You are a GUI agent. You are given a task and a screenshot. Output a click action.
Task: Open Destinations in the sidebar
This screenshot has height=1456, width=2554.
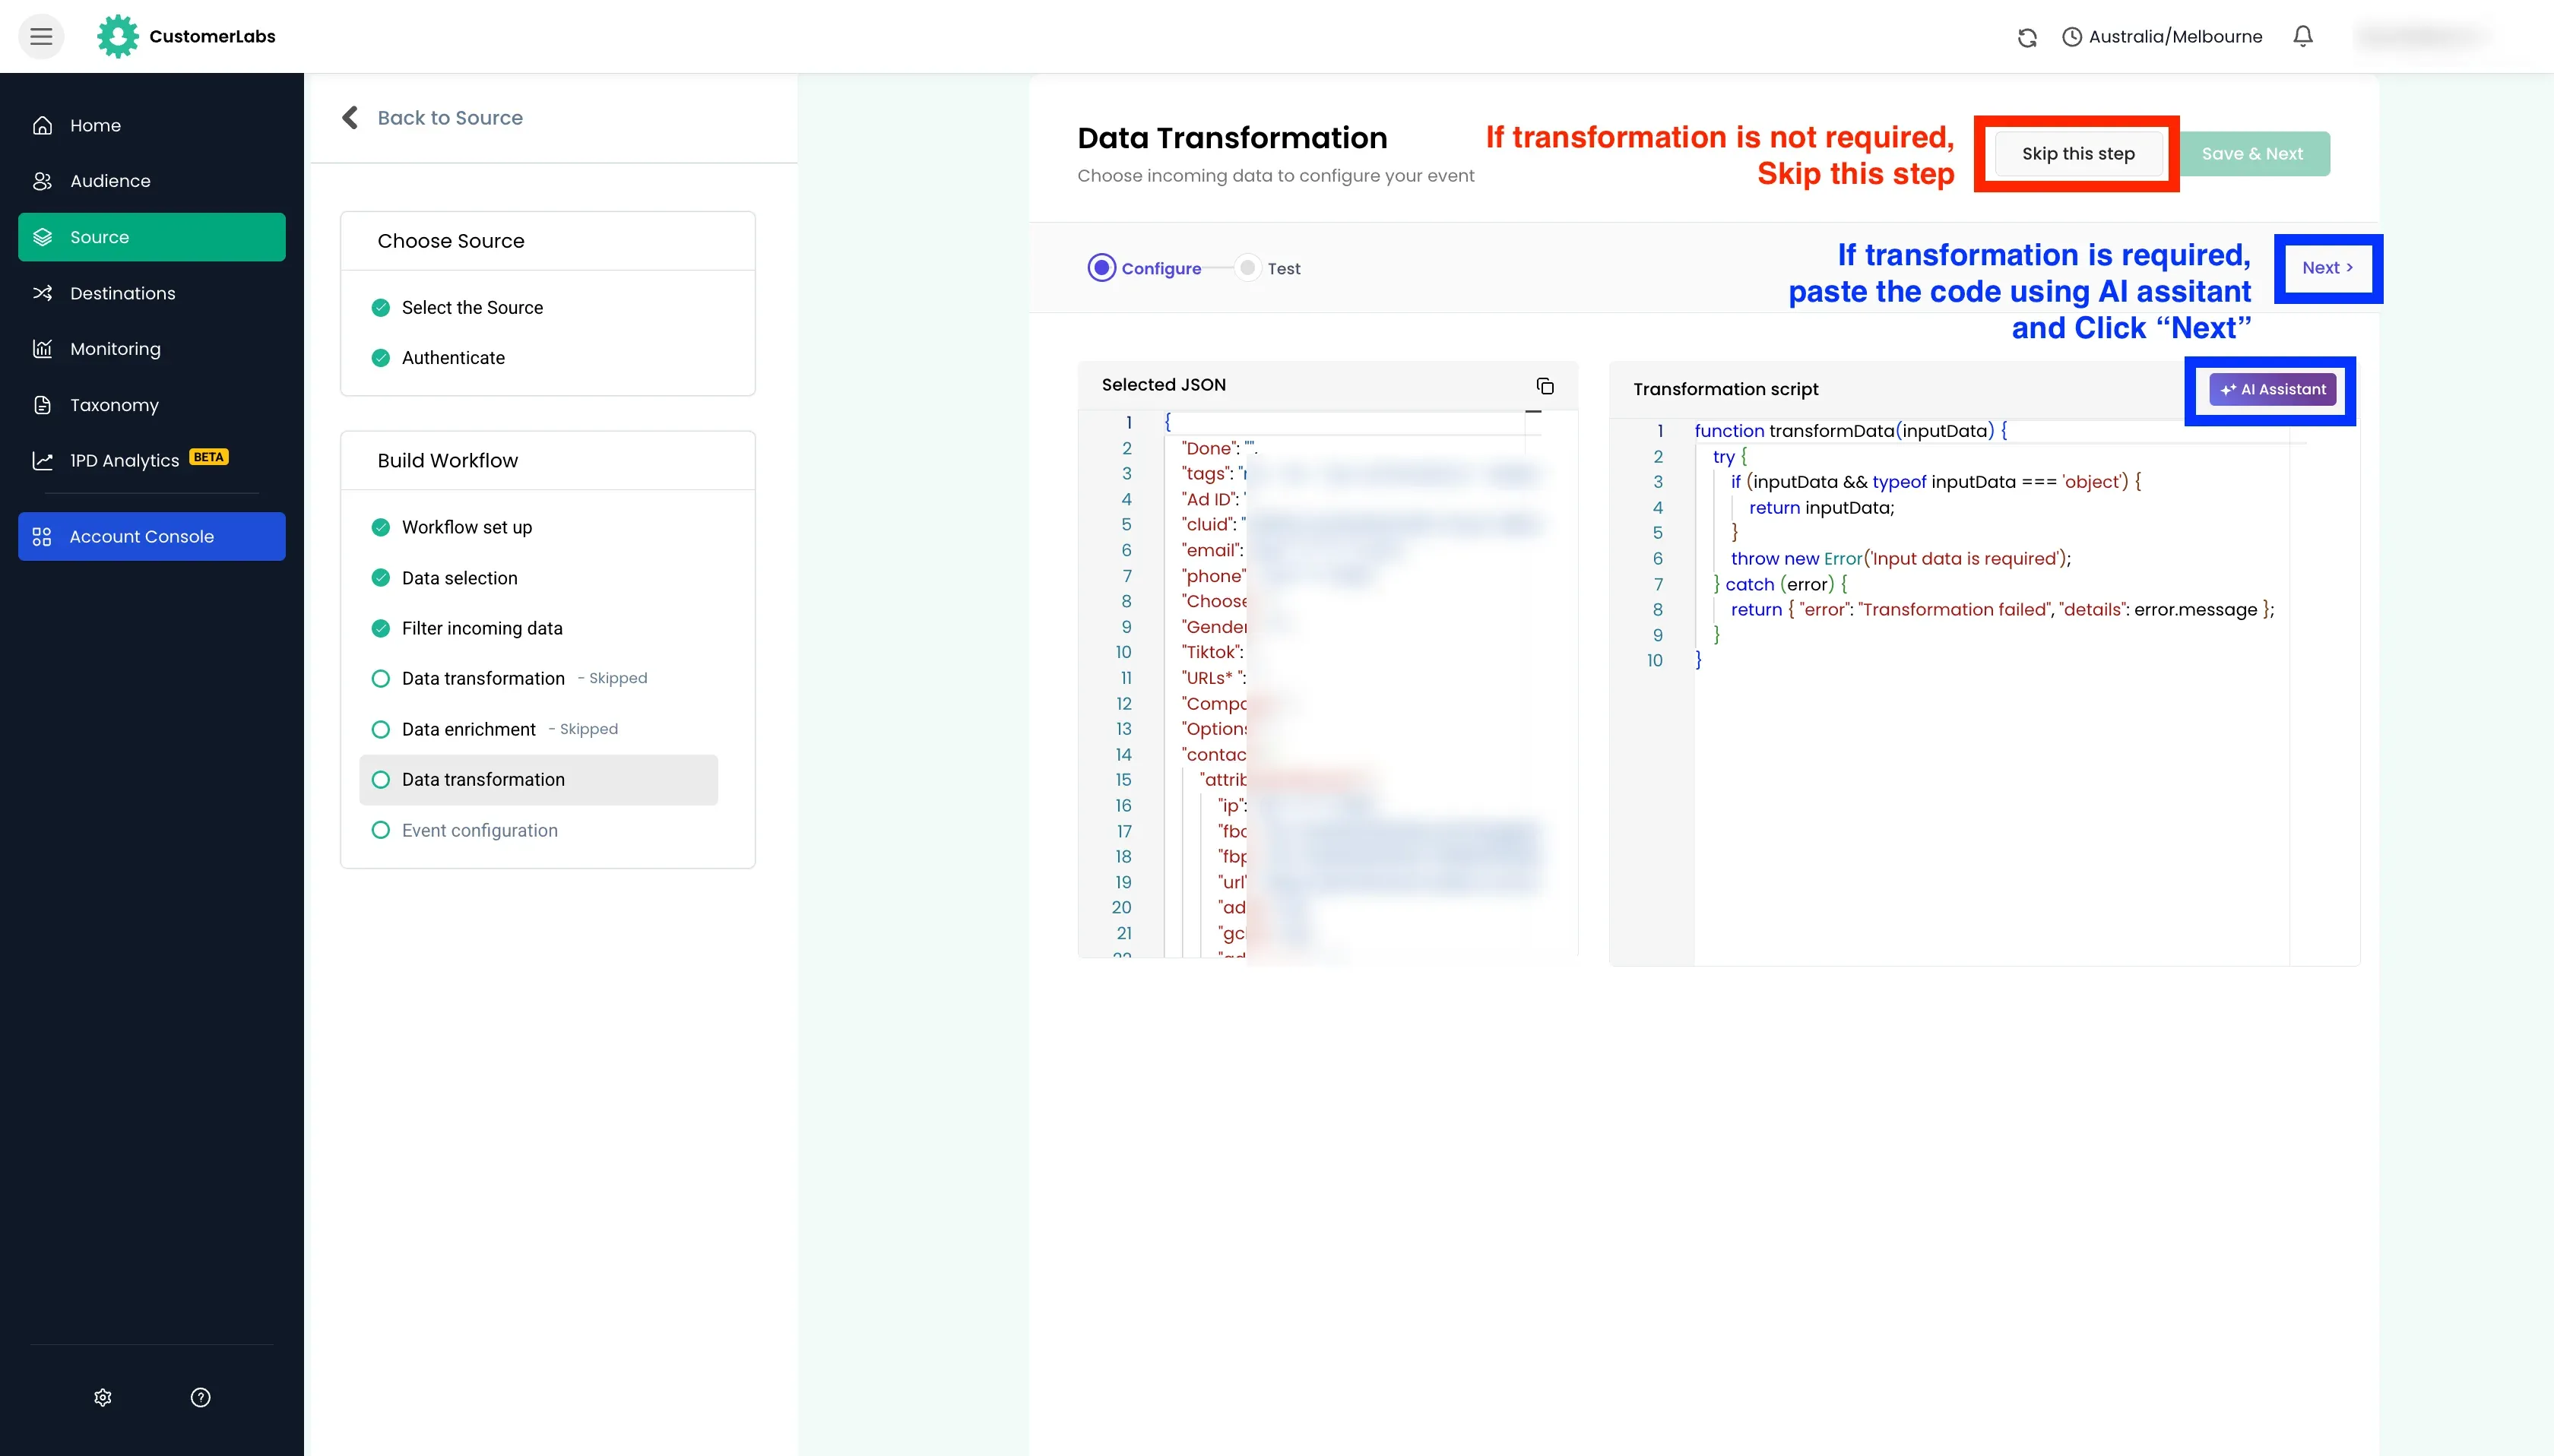pyautogui.click(x=152, y=293)
